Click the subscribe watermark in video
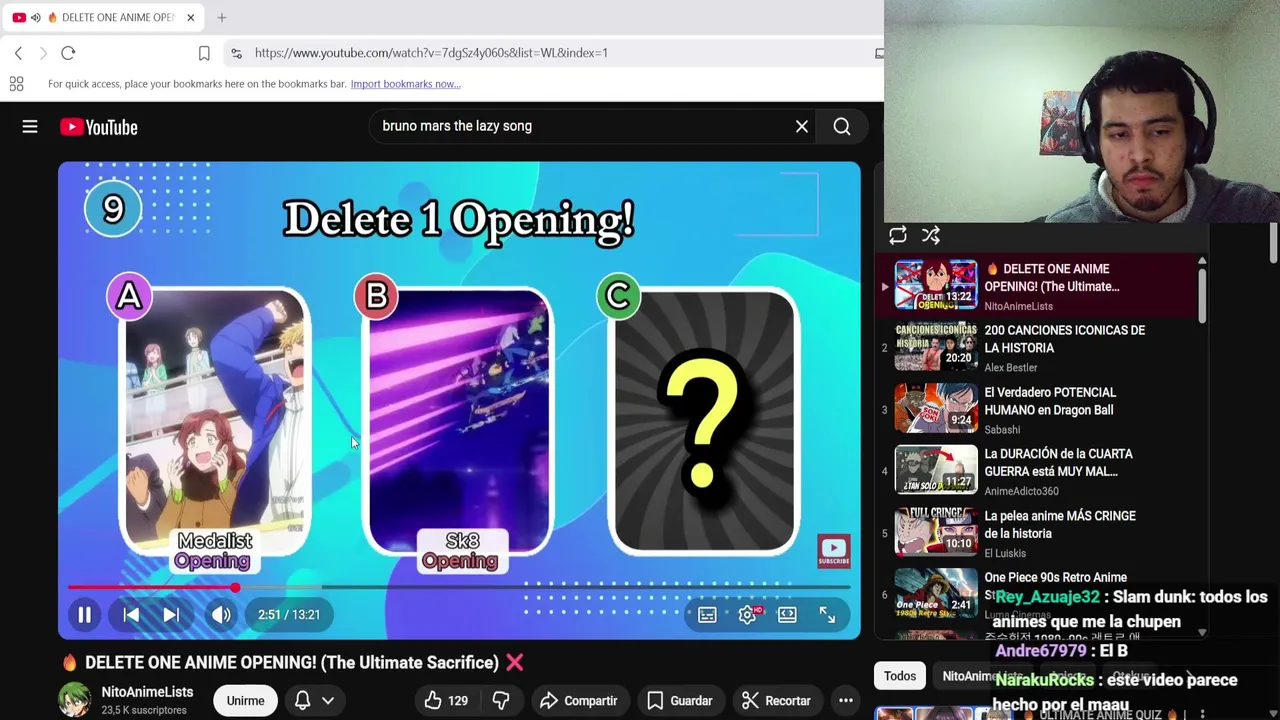 (x=834, y=550)
